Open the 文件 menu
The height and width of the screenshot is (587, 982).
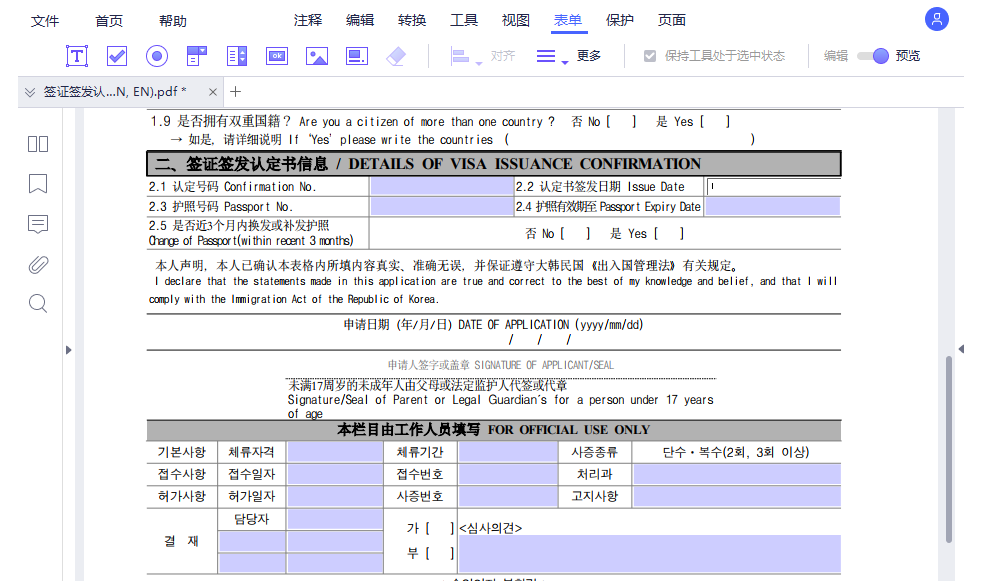[x=45, y=19]
